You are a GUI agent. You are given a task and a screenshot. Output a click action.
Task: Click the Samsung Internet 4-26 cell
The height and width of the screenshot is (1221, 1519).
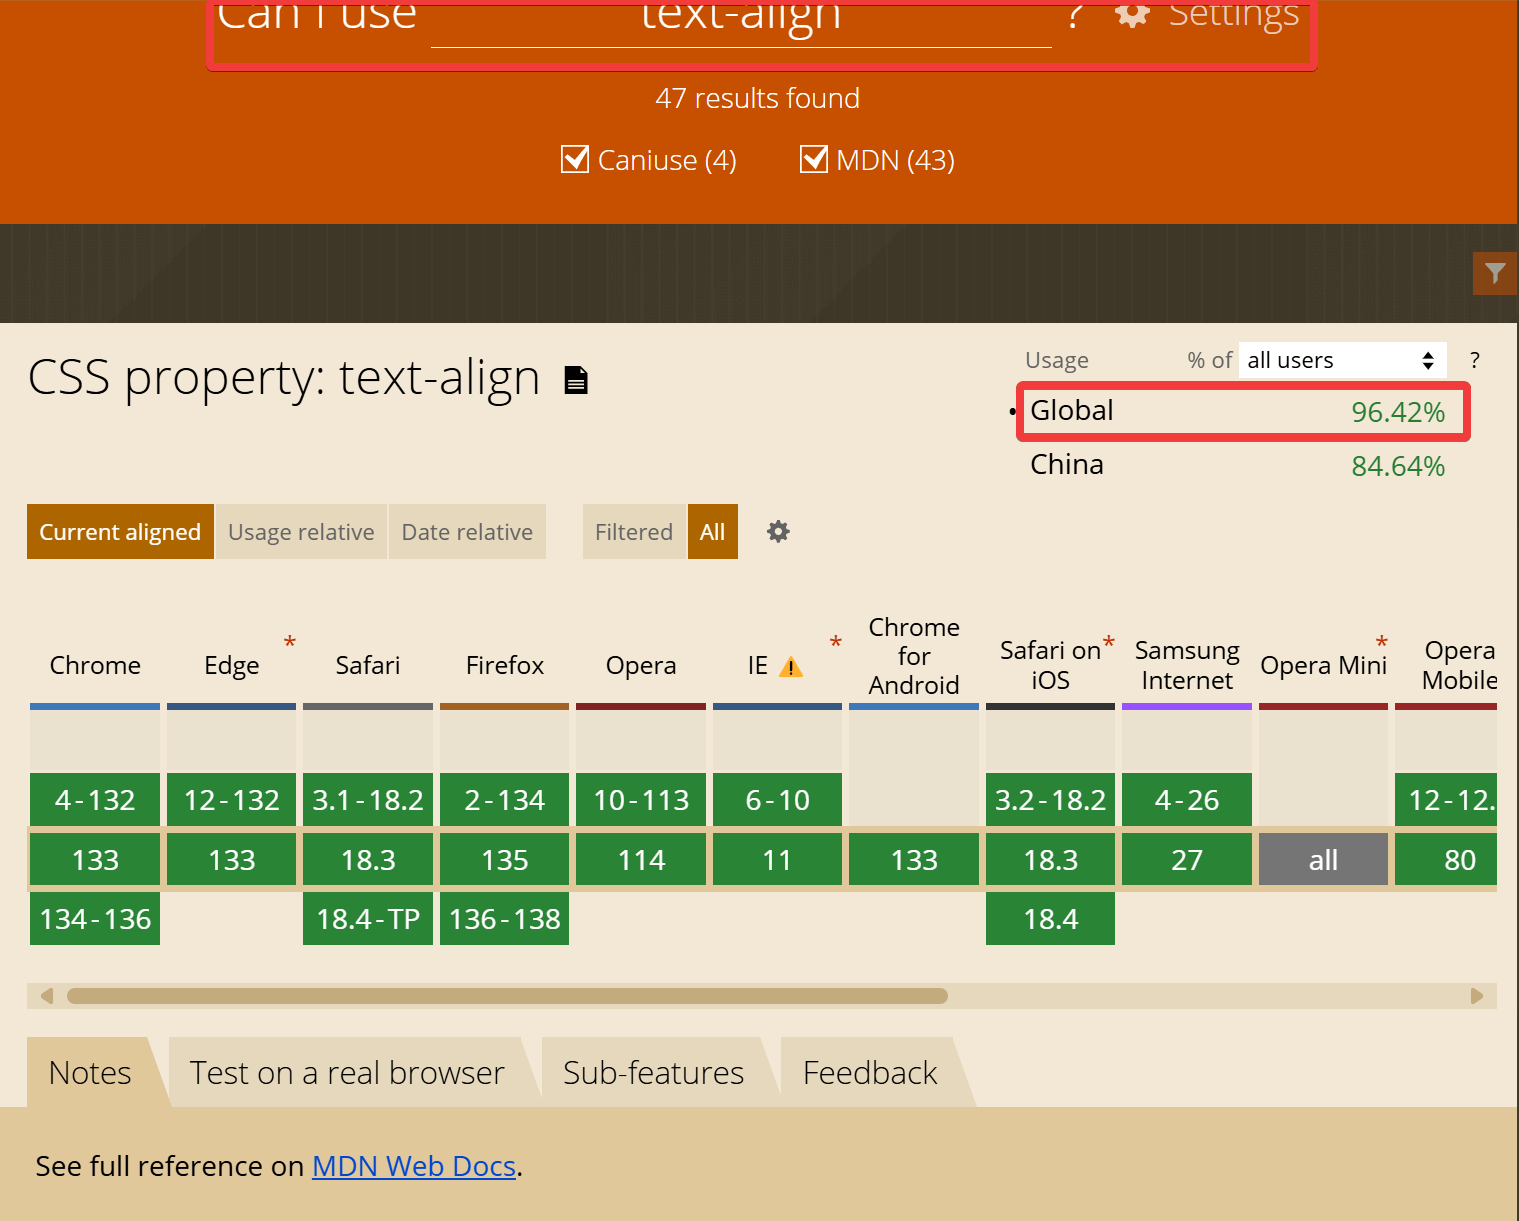[x=1187, y=800]
